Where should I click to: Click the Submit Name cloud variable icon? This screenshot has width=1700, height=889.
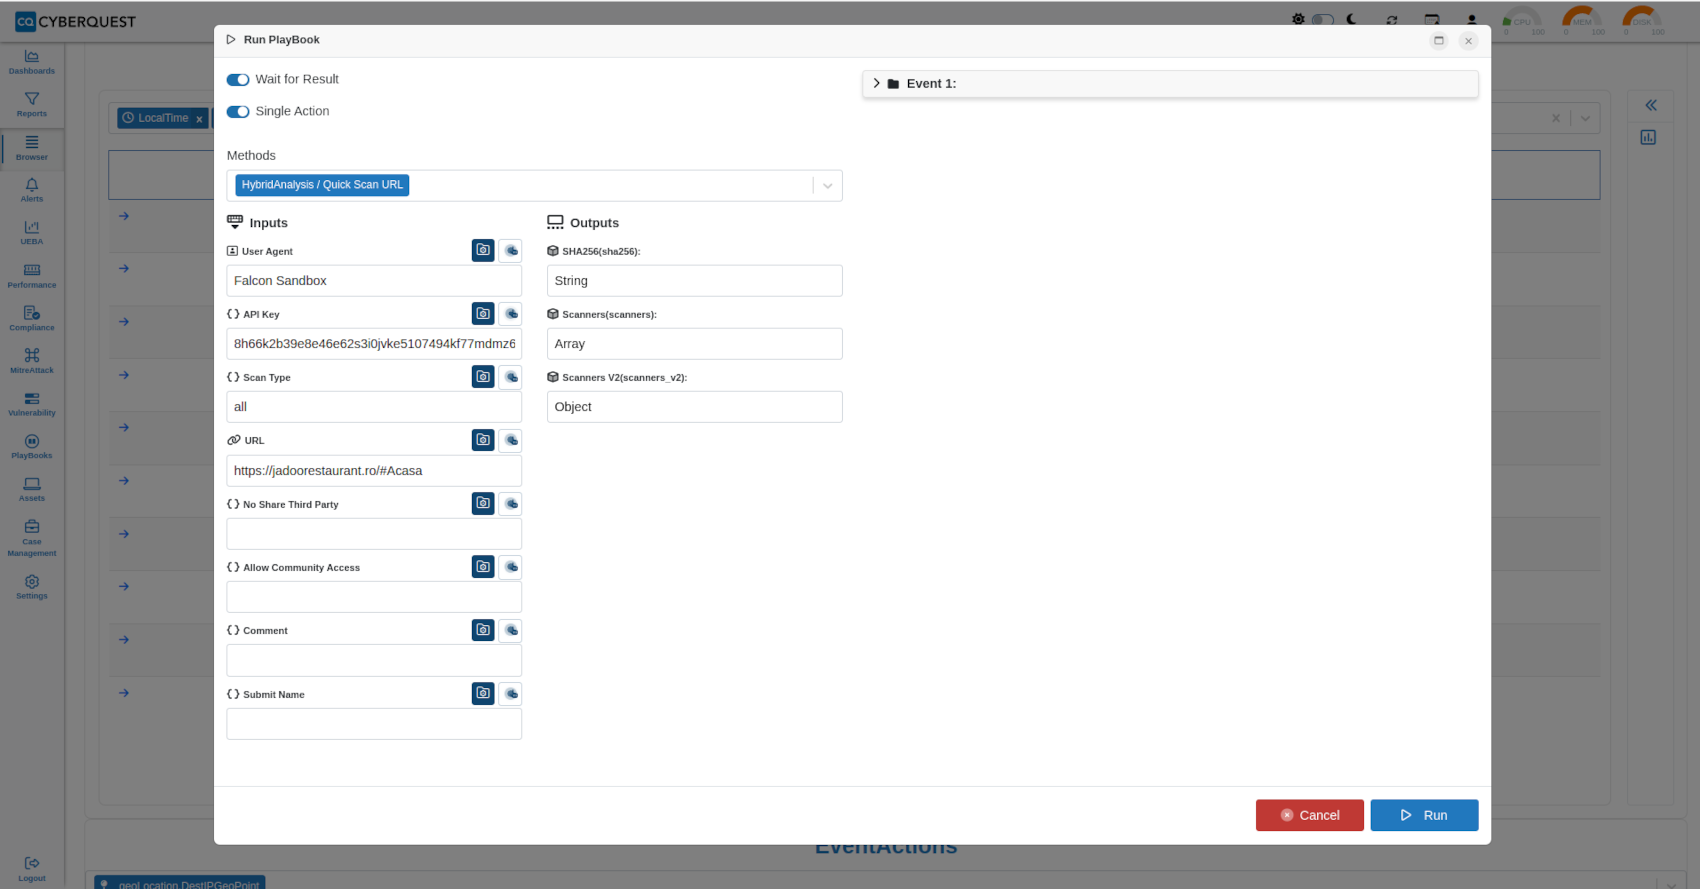pos(511,693)
